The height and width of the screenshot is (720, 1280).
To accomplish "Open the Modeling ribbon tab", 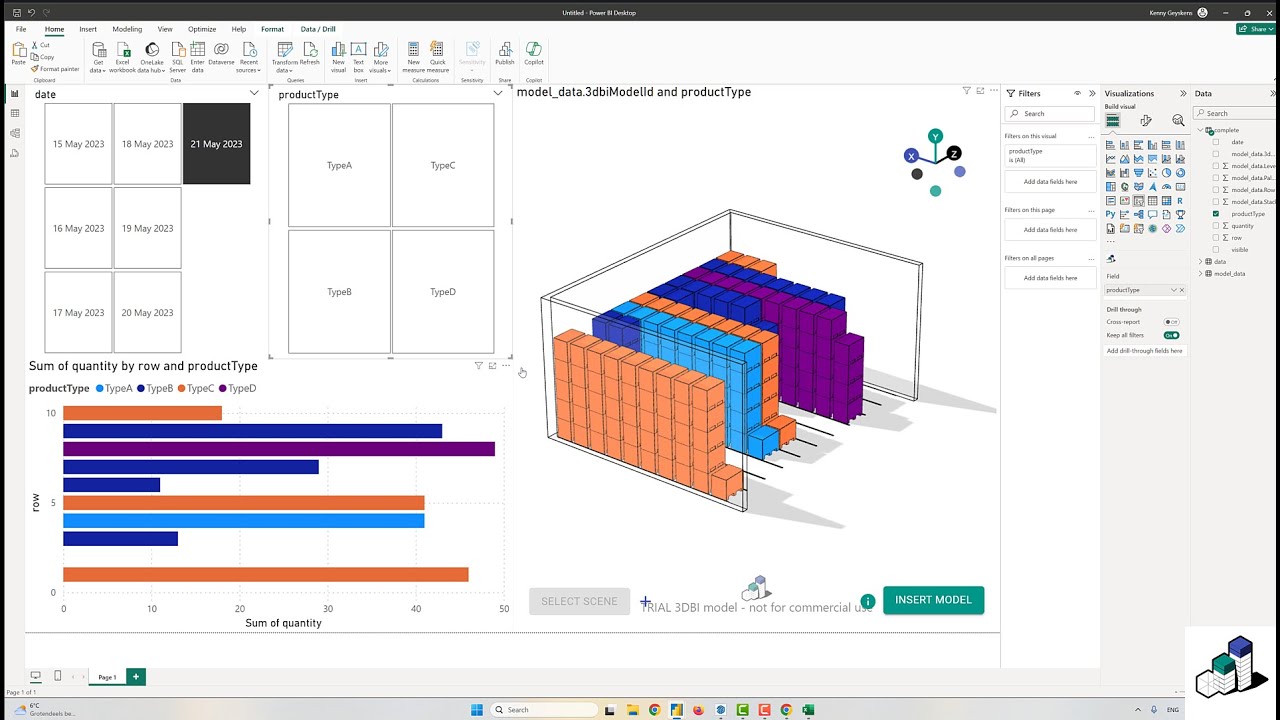I will pyautogui.click(x=127, y=29).
